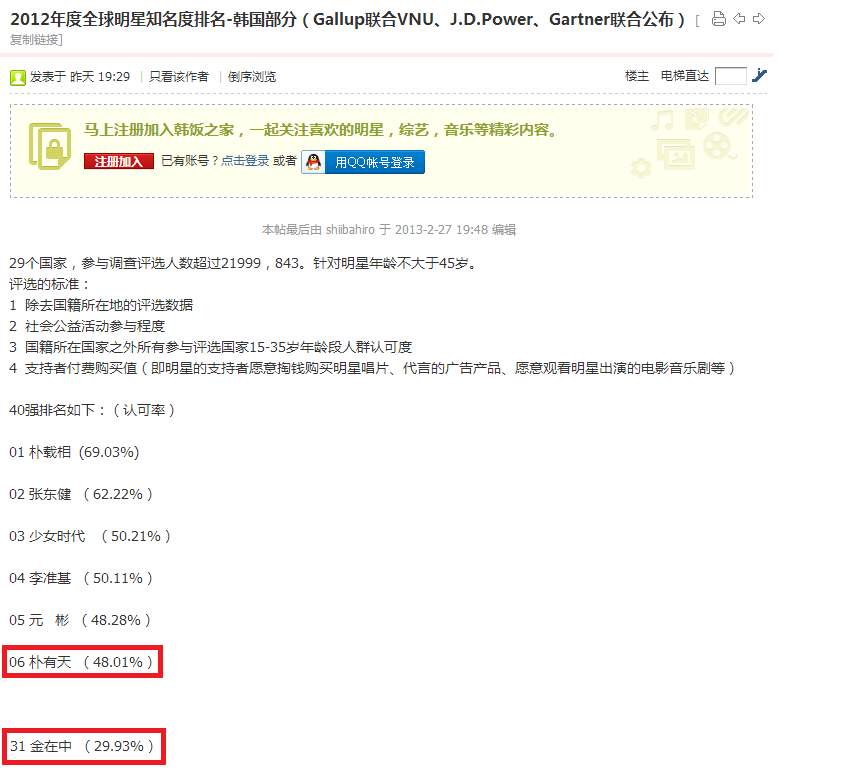Click the lock document icon

50,147
